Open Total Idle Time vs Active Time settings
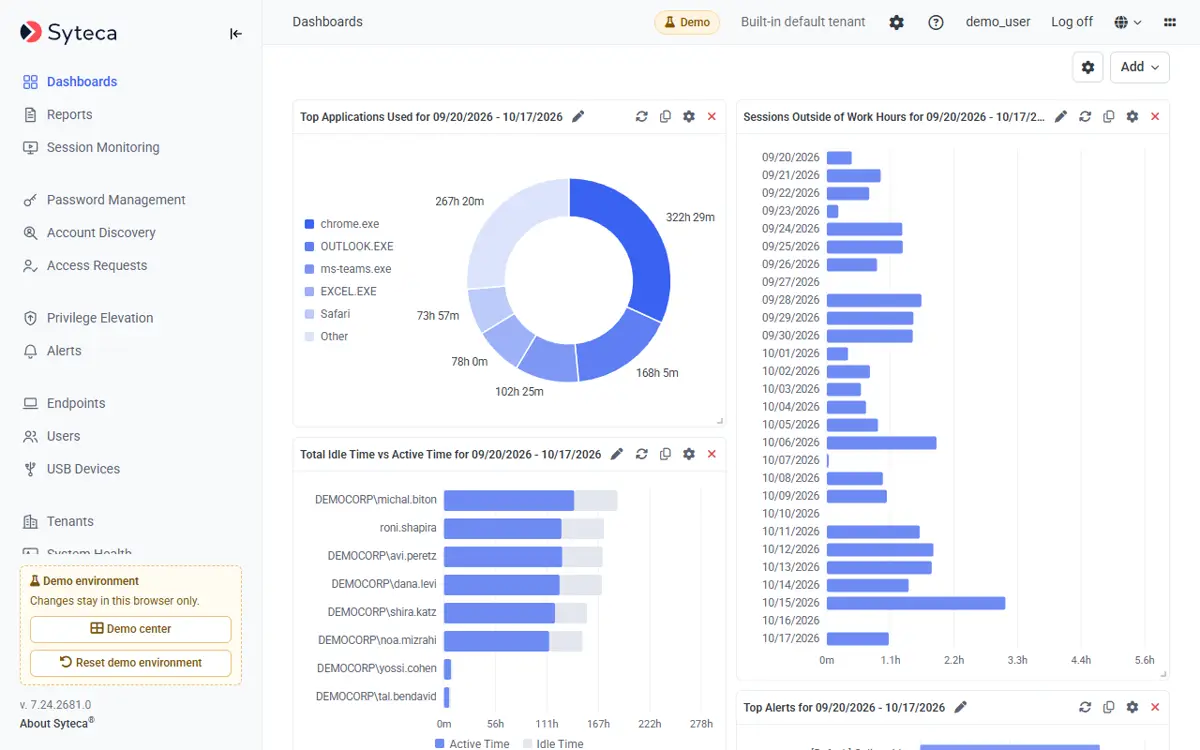Image resolution: width=1200 pixels, height=750 pixels. (689, 454)
